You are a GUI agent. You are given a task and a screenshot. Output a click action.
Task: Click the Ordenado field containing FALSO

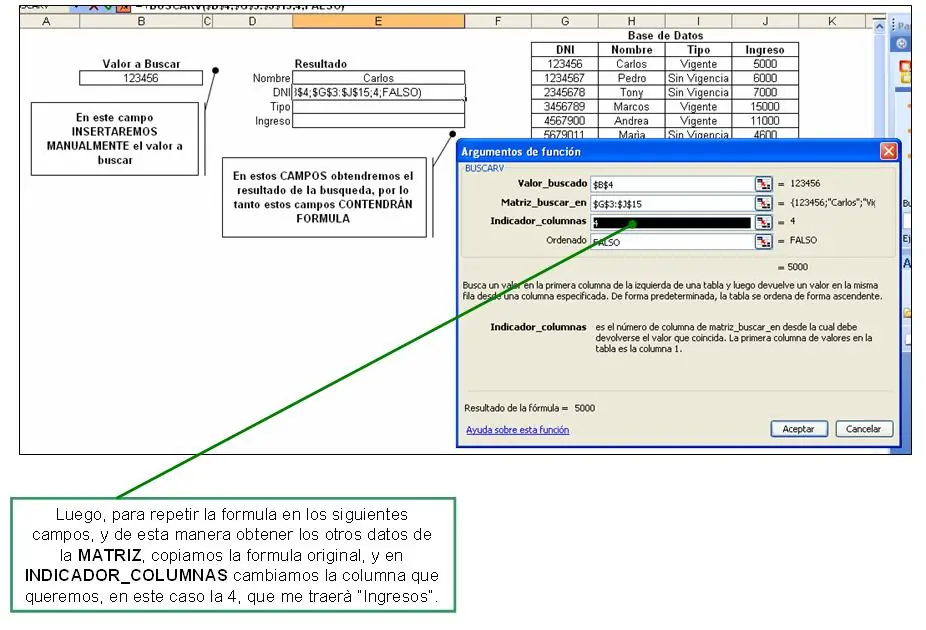pos(673,241)
